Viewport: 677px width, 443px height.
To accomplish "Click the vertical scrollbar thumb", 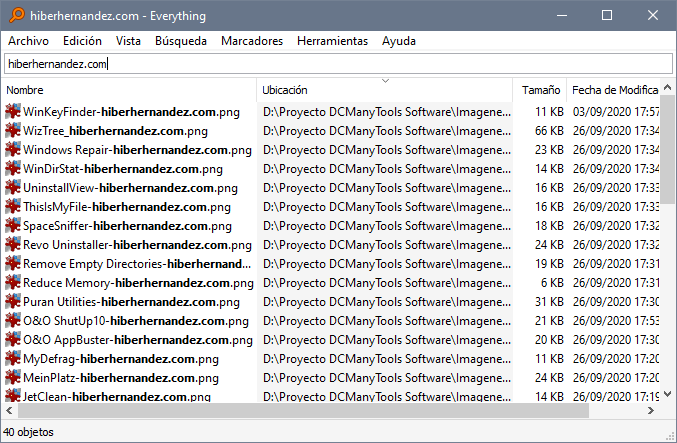I will click(x=668, y=151).
